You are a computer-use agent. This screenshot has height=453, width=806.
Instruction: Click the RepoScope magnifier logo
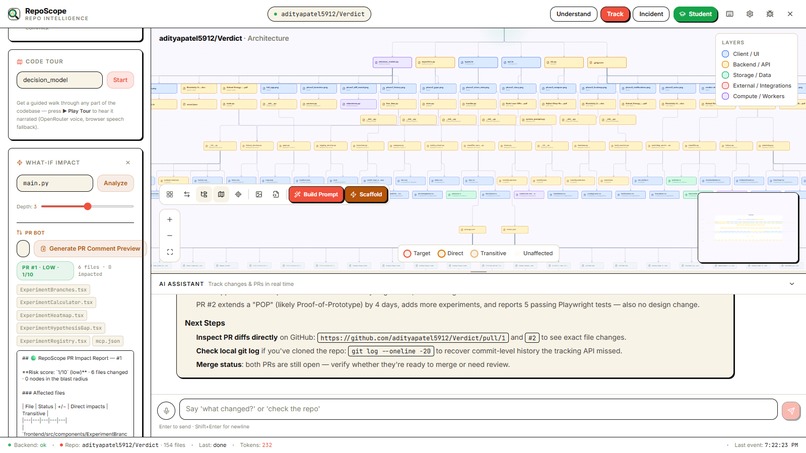pos(14,14)
